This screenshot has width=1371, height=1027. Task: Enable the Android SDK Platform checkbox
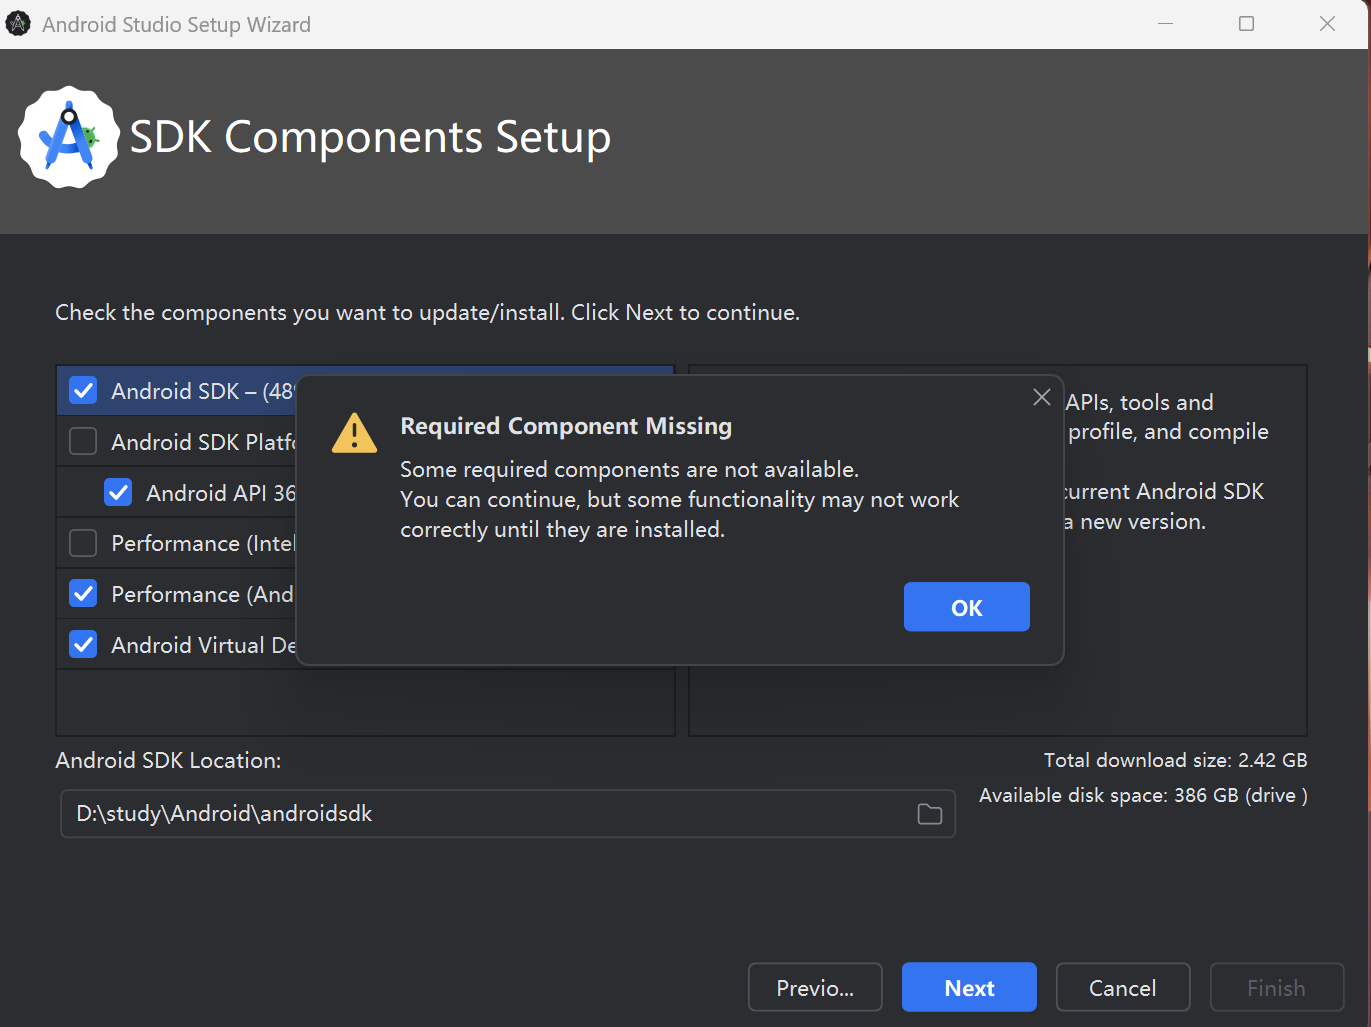[x=83, y=441]
